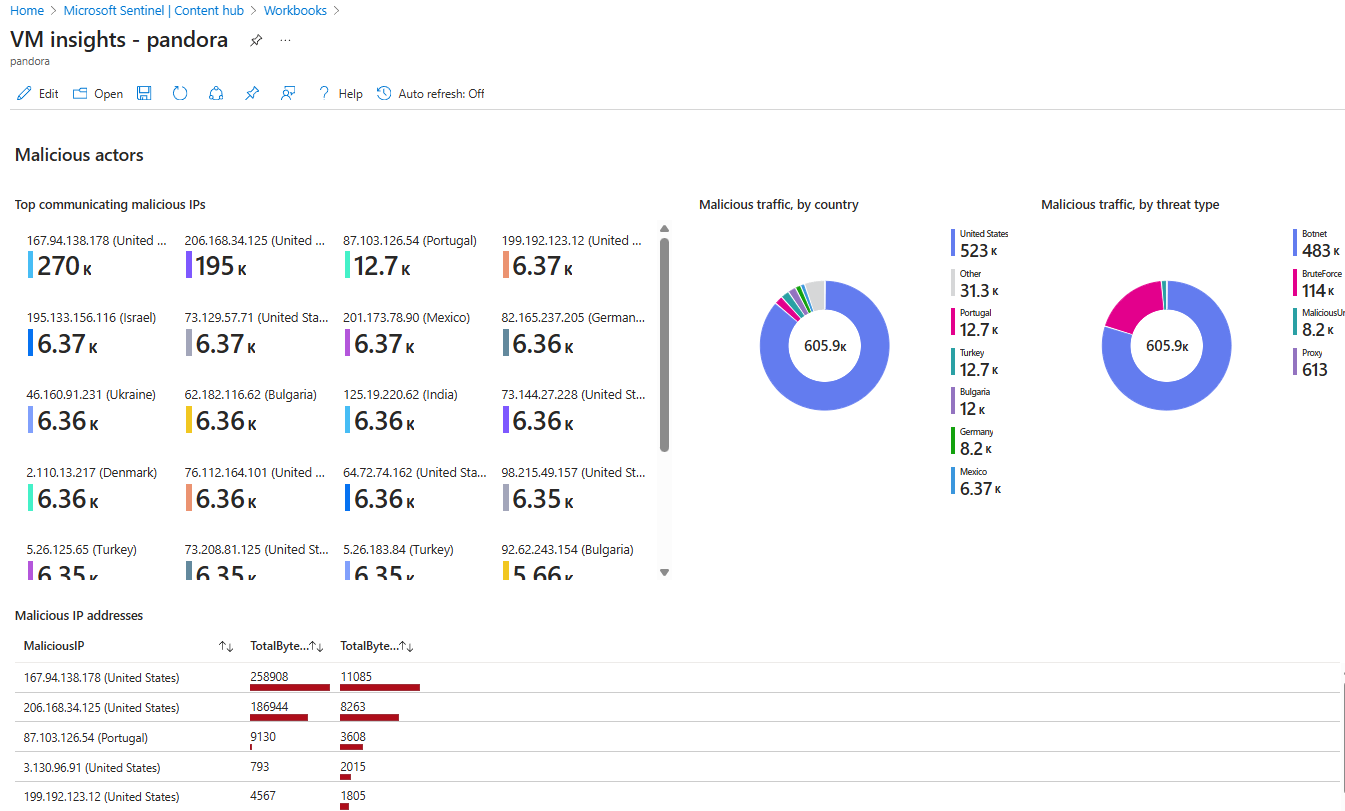
Task: Open the more options ellipsis beside the title
Action: [x=286, y=40]
